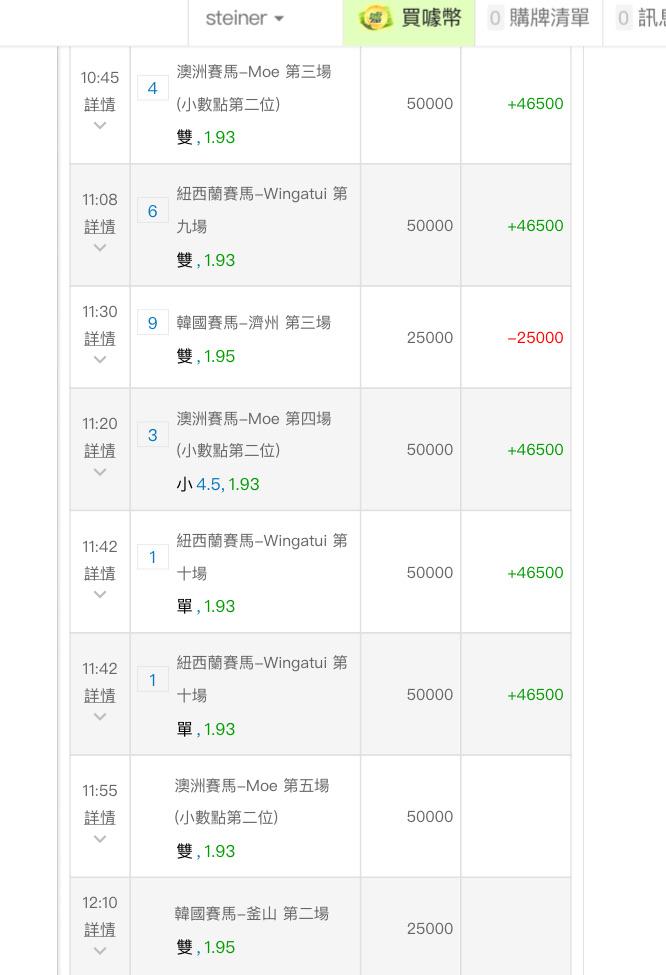This screenshot has height=975, width=666.
Task: Click number badge 3 in the 11:20 row
Action: coord(152,435)
